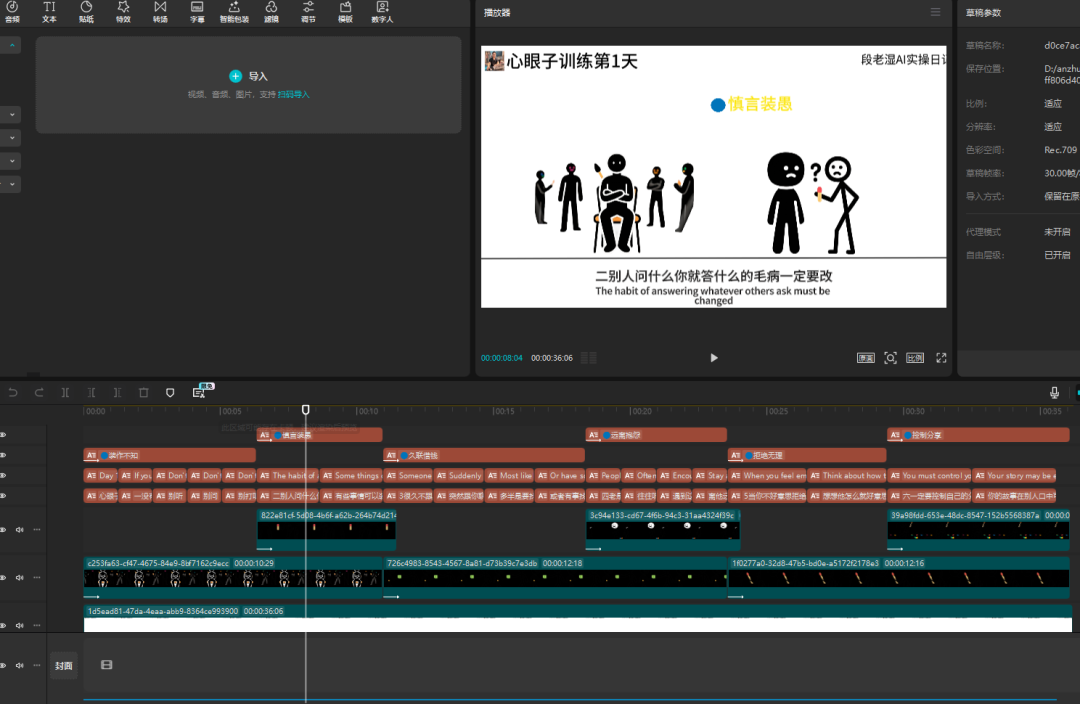Click the 封面 cover button
This screenshot has width=1080, height=704.
pyautogui.click(x=64, y=666)
